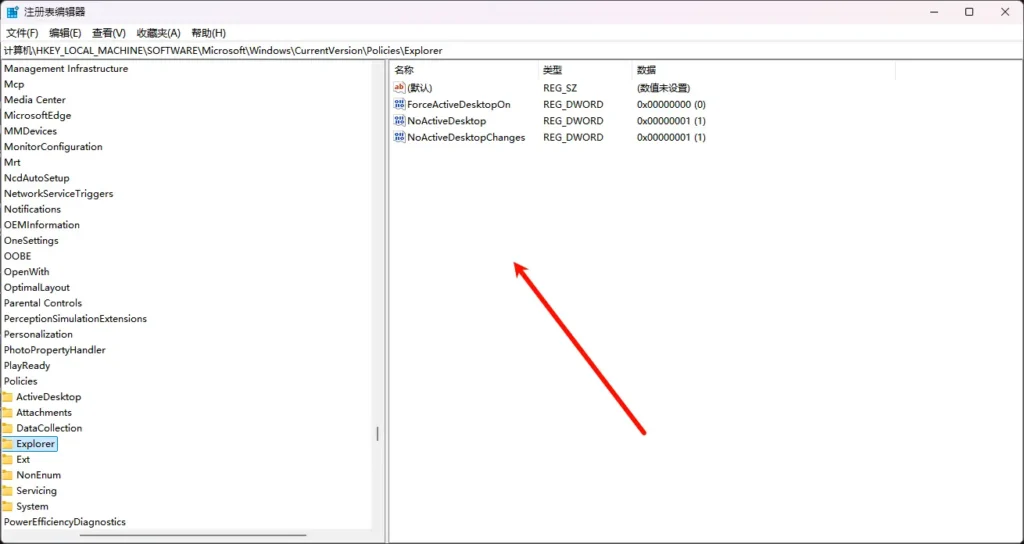
Task: Click the Explorer folder icon
Action: coord(7,444)
